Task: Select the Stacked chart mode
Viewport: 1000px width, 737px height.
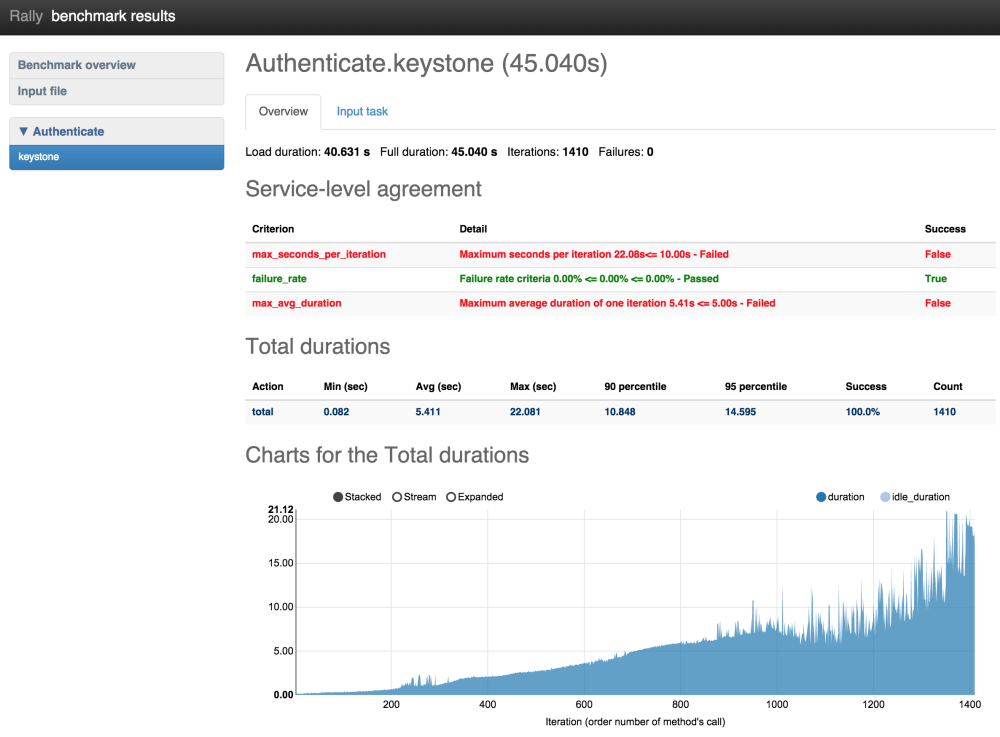Action: coord(357,497)
